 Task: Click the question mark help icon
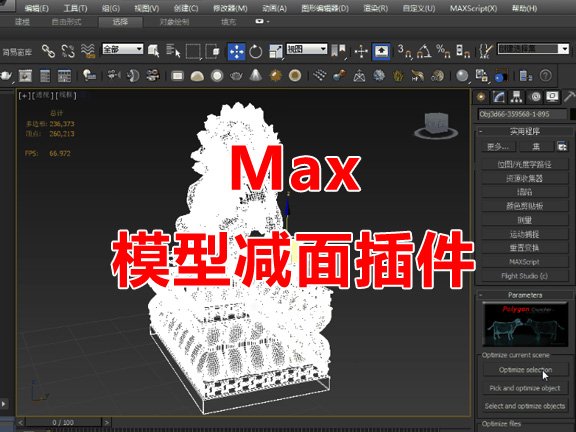(x=546, y=76)
